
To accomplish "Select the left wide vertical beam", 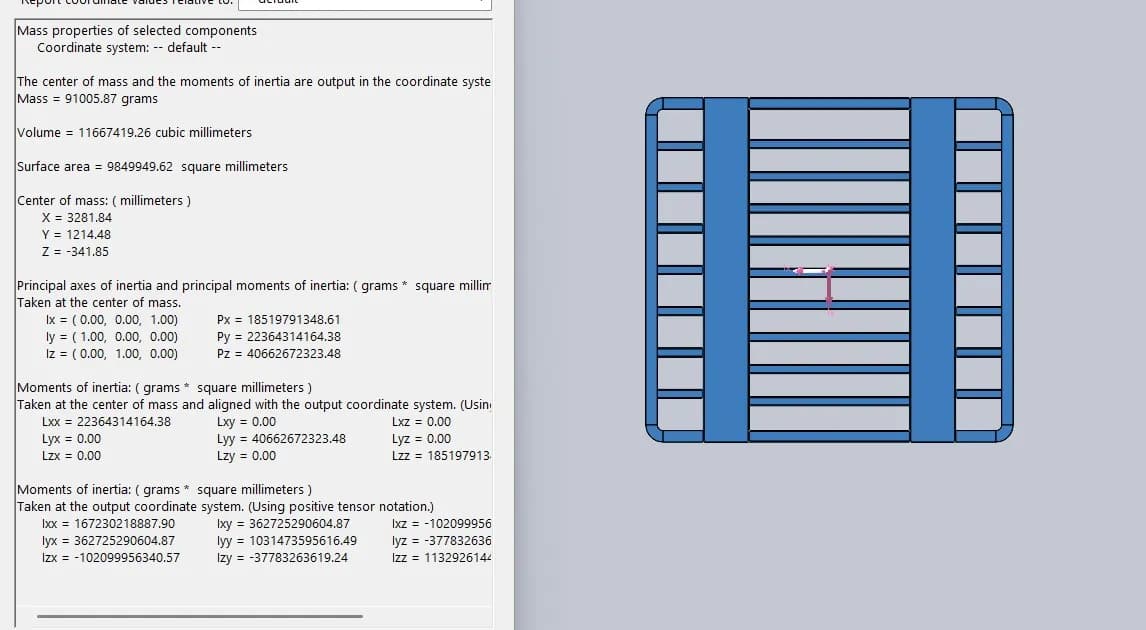I will 726,269.
